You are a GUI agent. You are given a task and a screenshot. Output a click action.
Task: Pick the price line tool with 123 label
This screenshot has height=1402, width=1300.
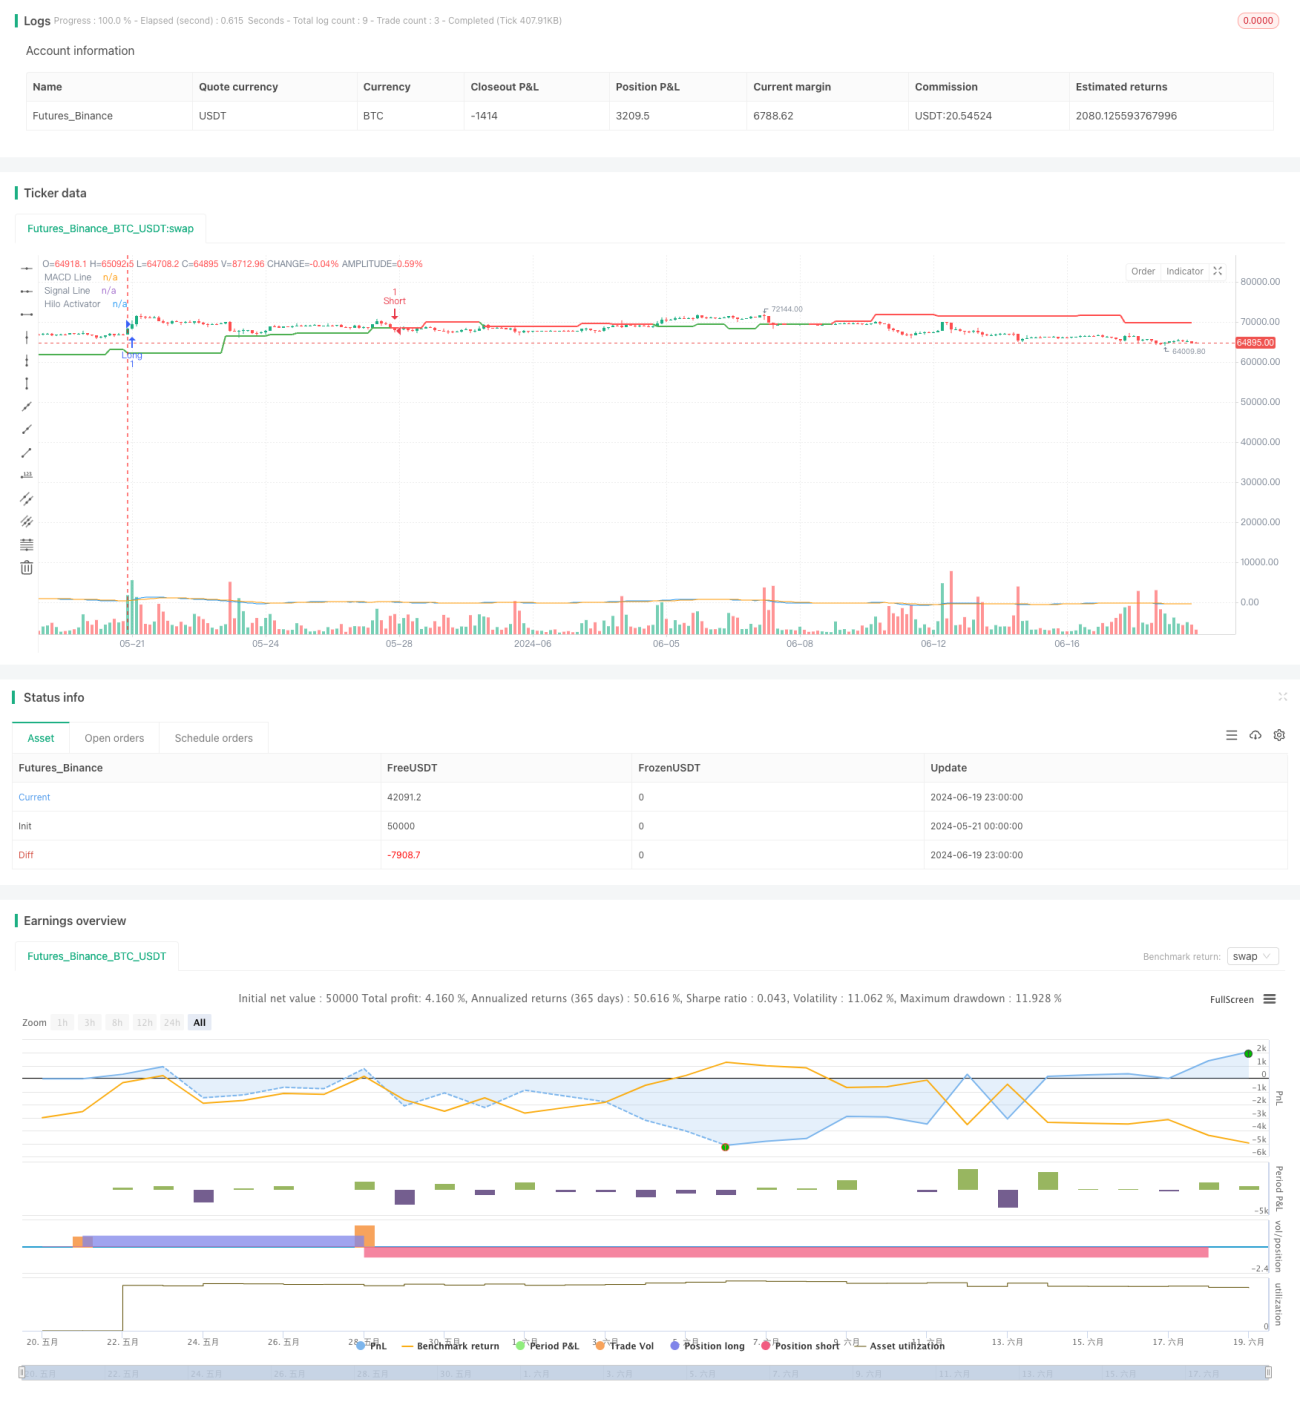click(27, 475)
